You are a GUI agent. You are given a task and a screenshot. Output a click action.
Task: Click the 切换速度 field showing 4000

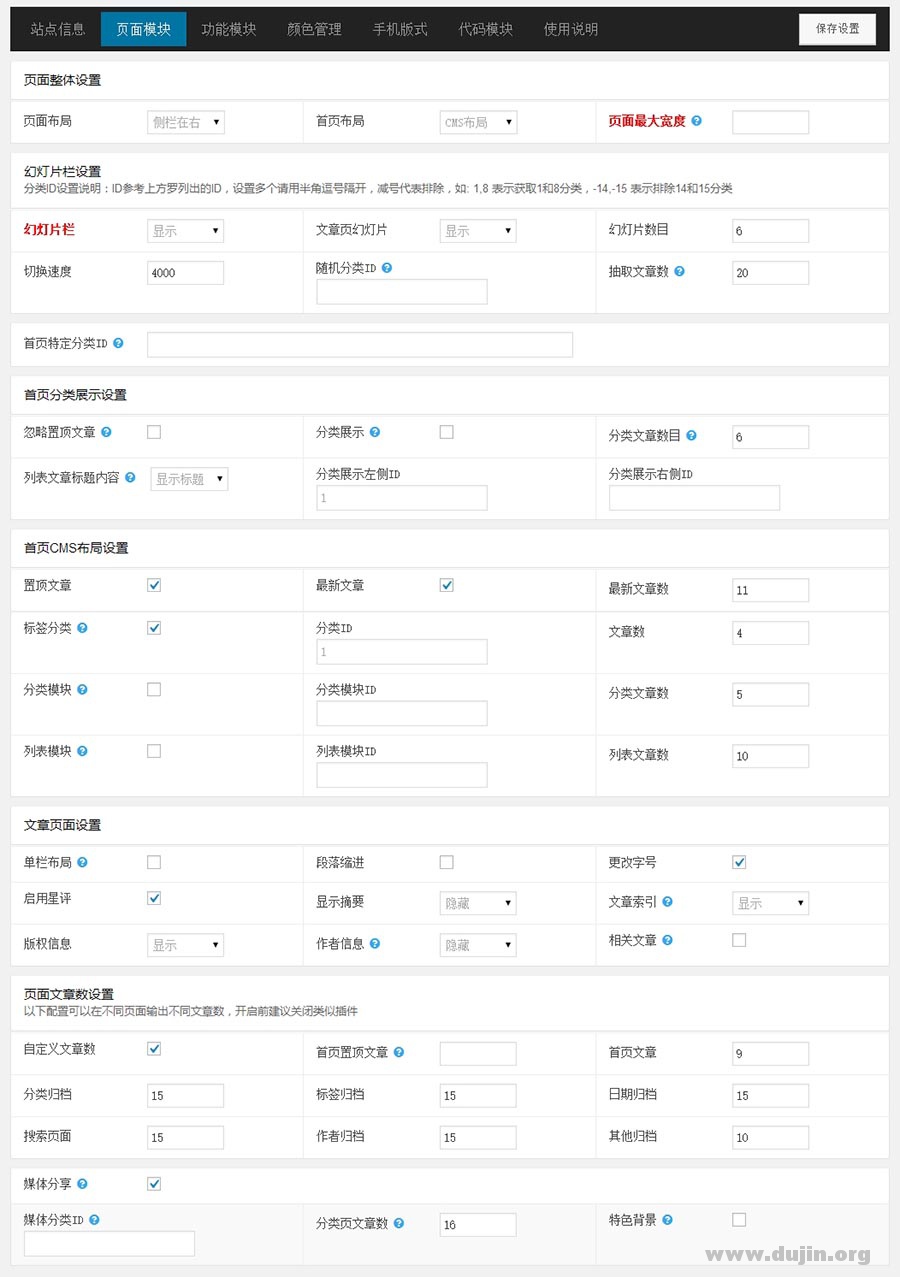click(186, 273)
